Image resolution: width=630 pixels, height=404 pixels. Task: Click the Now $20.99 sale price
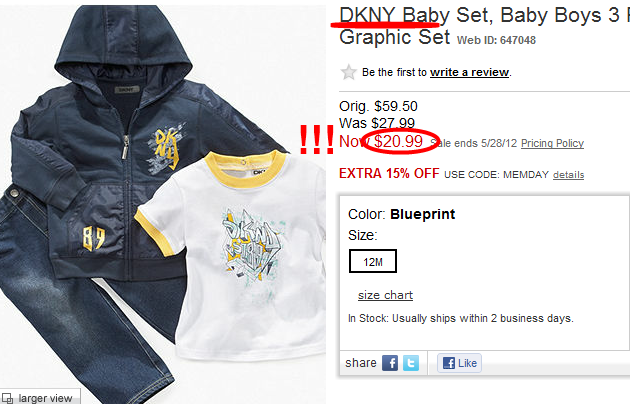click(381, 141)
